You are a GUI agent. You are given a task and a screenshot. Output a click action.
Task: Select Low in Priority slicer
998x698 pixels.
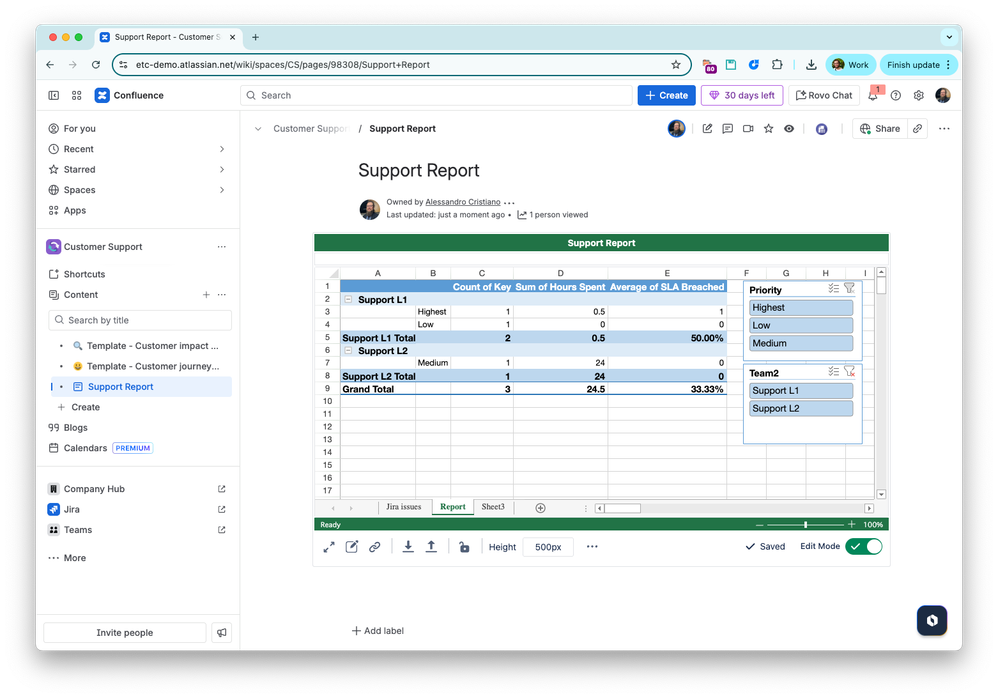pyautogui.click(x=801, y=326)
